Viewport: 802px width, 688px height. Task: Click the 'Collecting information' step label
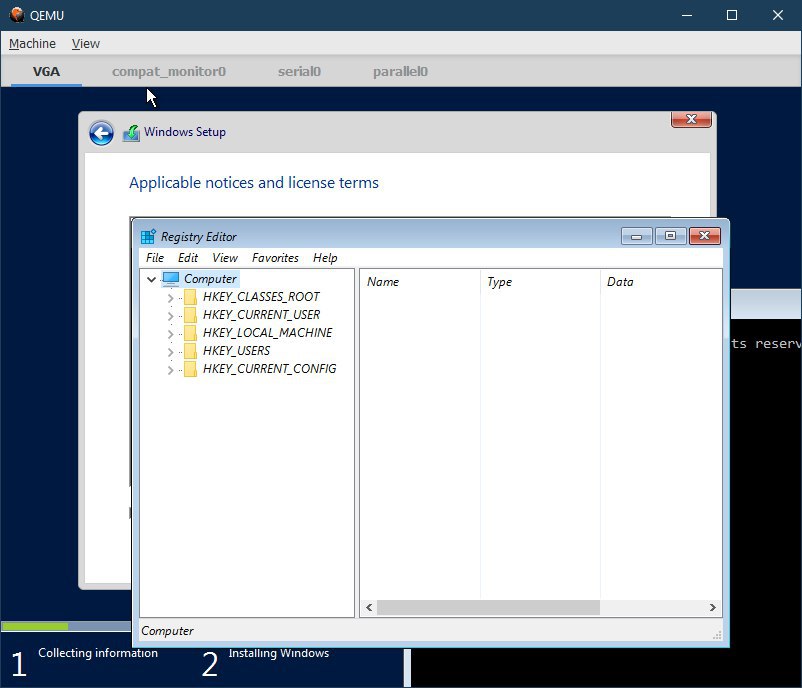[x=98, y=653]
